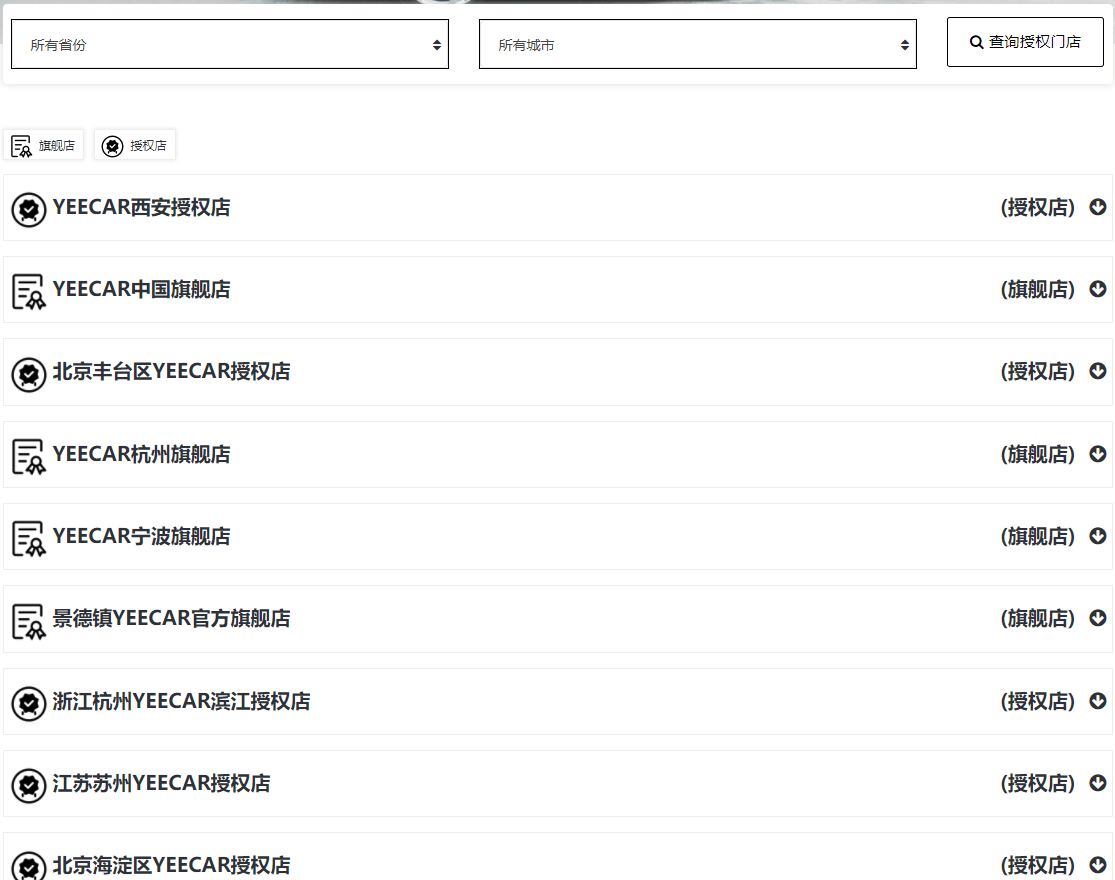The width and height of the screenshot is (1115, 880).
Task: Expand YEECAR中国旗舰店 with down arrow
Action: (x=1098, y=289)
